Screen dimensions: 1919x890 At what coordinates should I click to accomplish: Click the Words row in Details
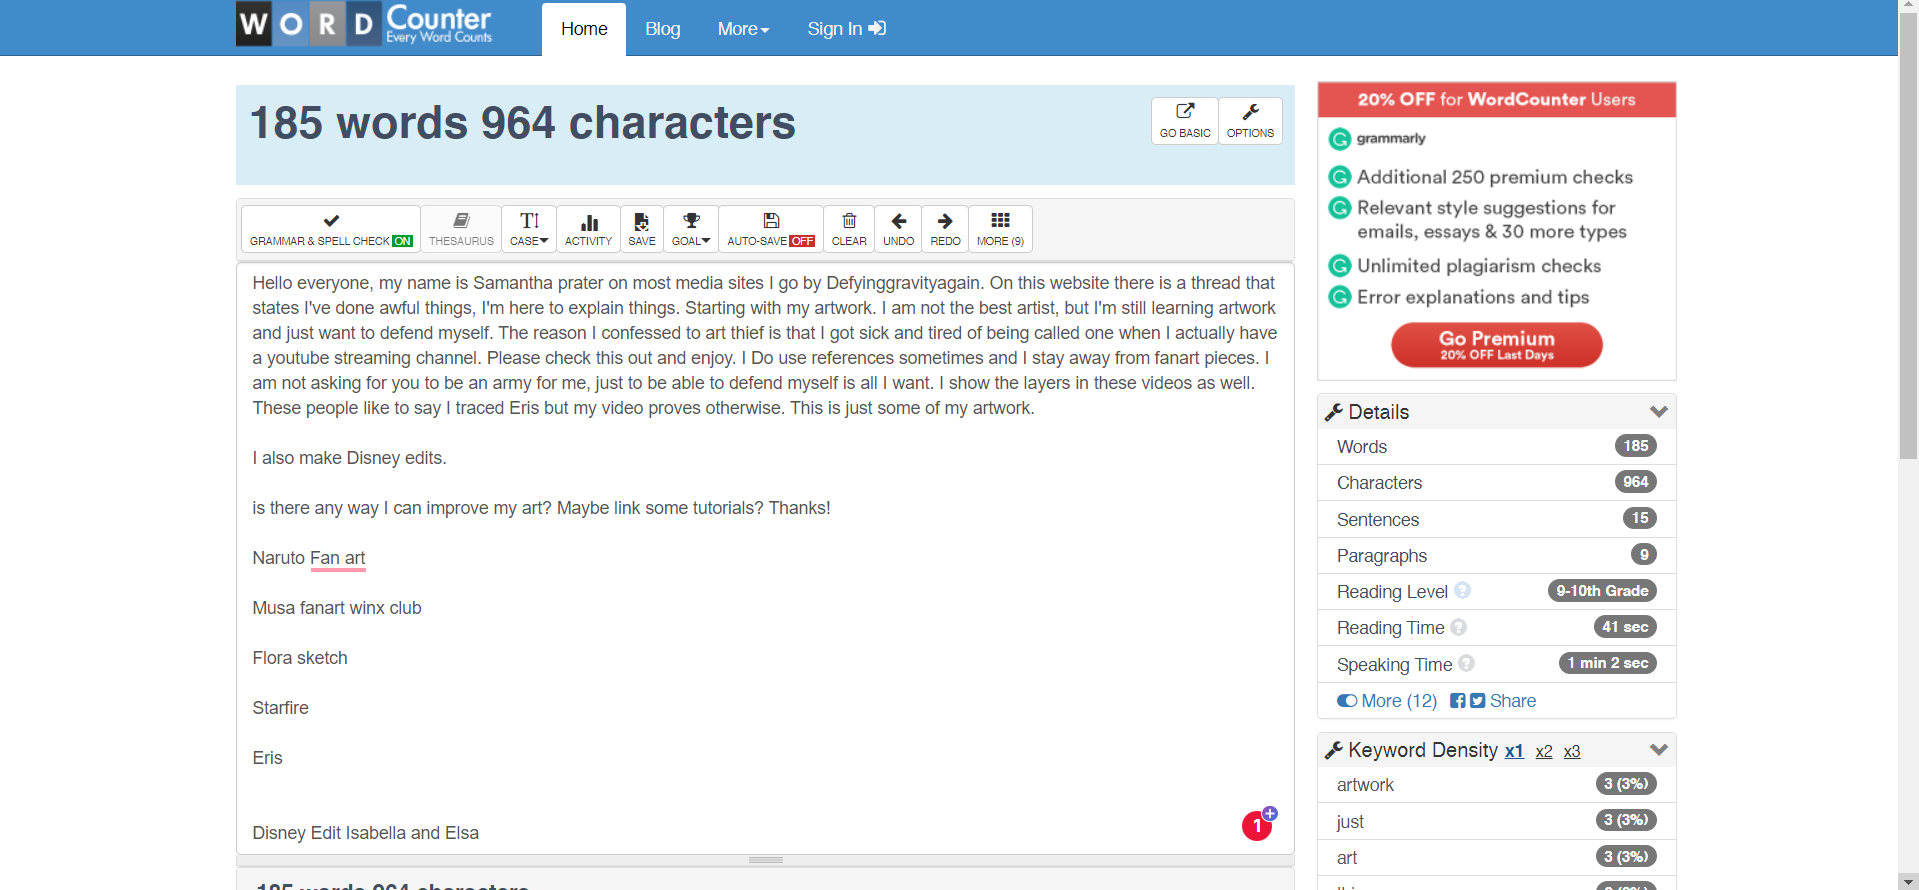1496,447
